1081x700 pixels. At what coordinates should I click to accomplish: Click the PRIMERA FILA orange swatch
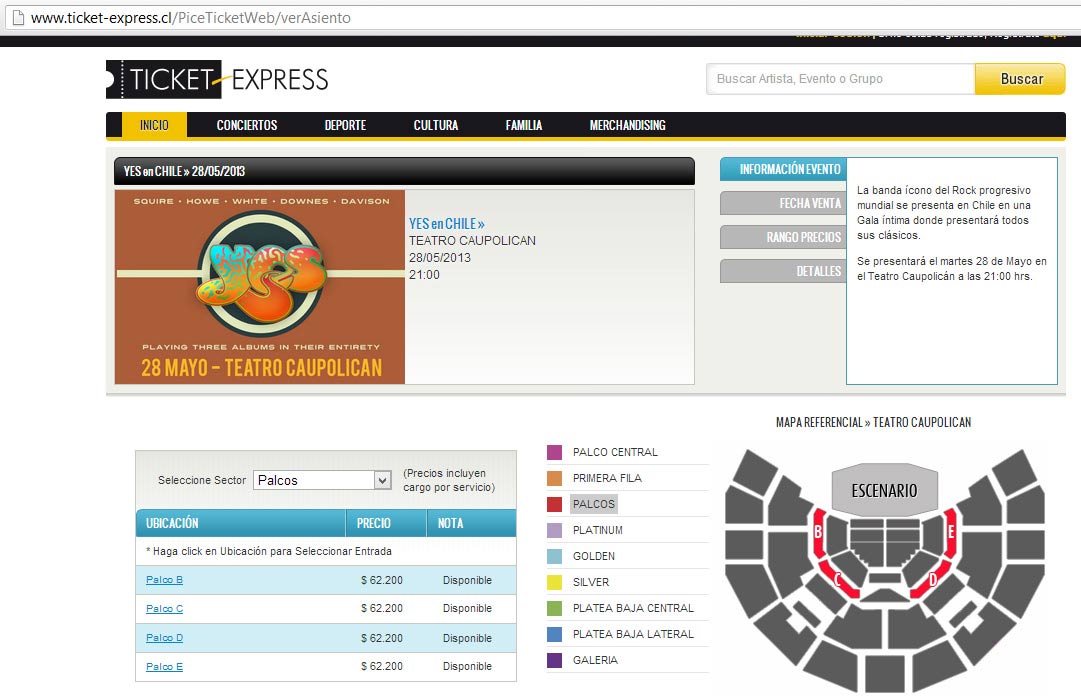click(x=554, y=478)
